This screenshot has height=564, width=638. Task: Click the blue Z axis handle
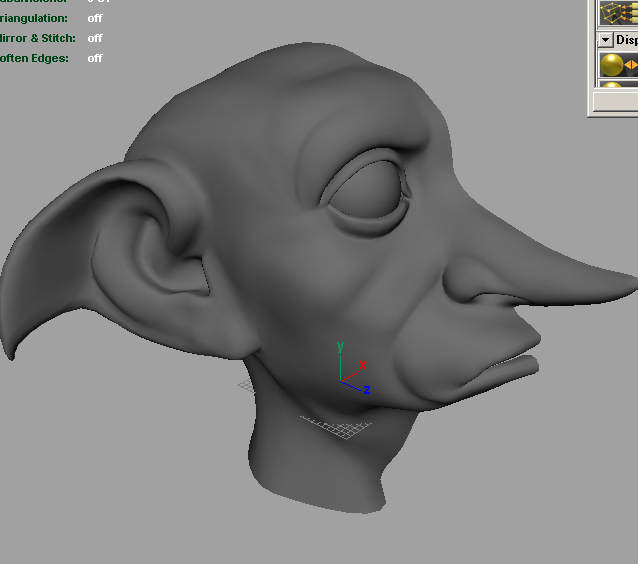pos(367,389)
